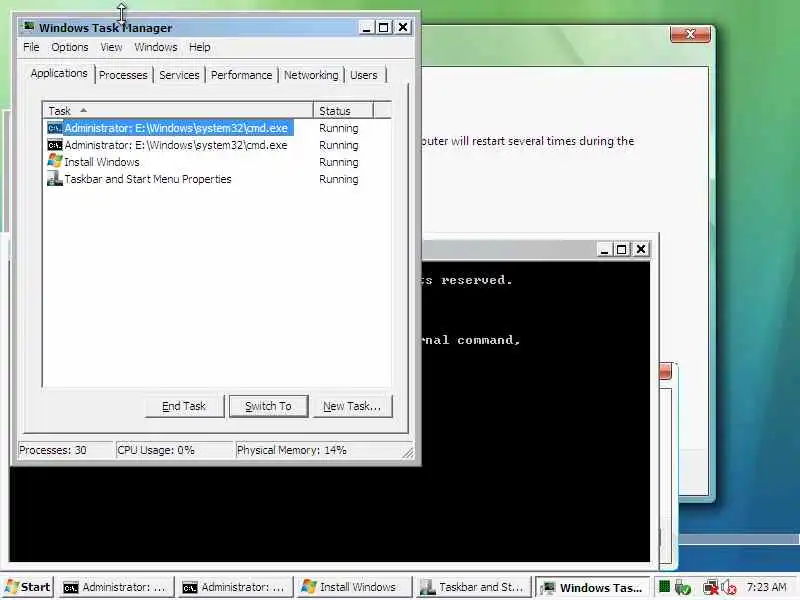Image resolution: width=800 pixels, height=600 pixels.
Task: Click the icon of the second cmd.exe task
Action: coord(55,145)
